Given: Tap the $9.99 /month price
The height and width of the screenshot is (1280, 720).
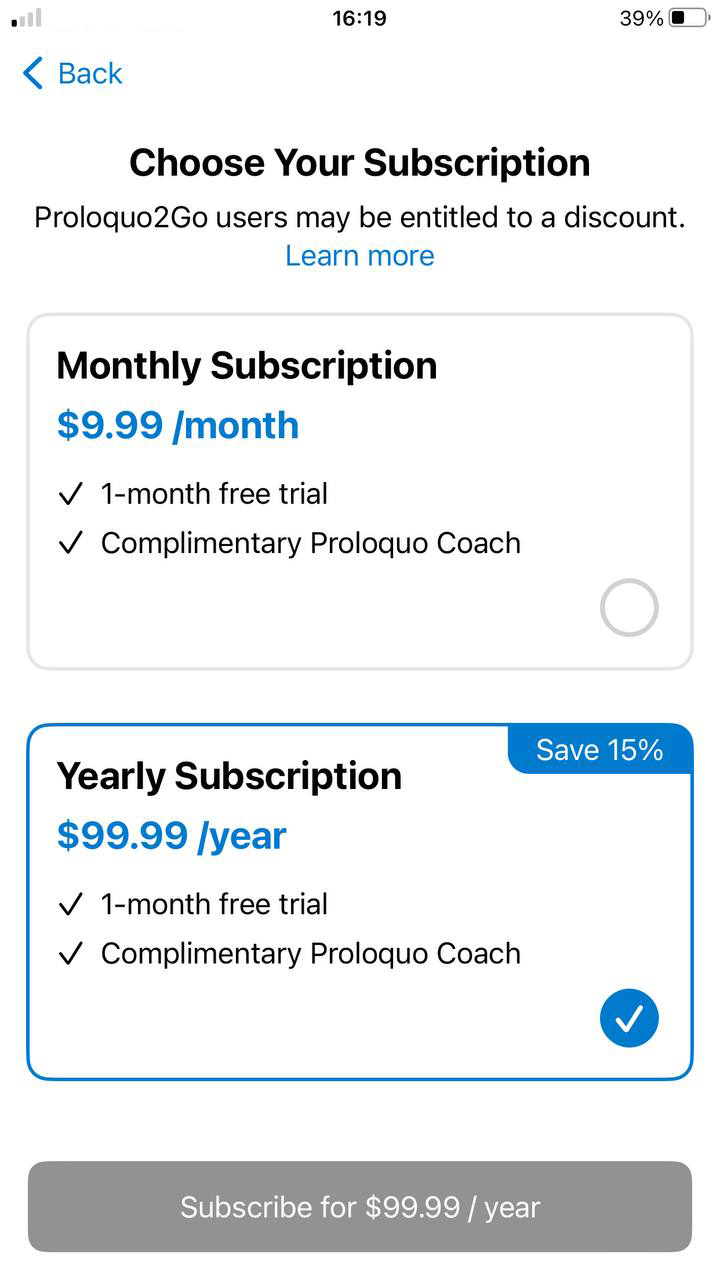Looking at the screenshot, I should click(178, 425).
